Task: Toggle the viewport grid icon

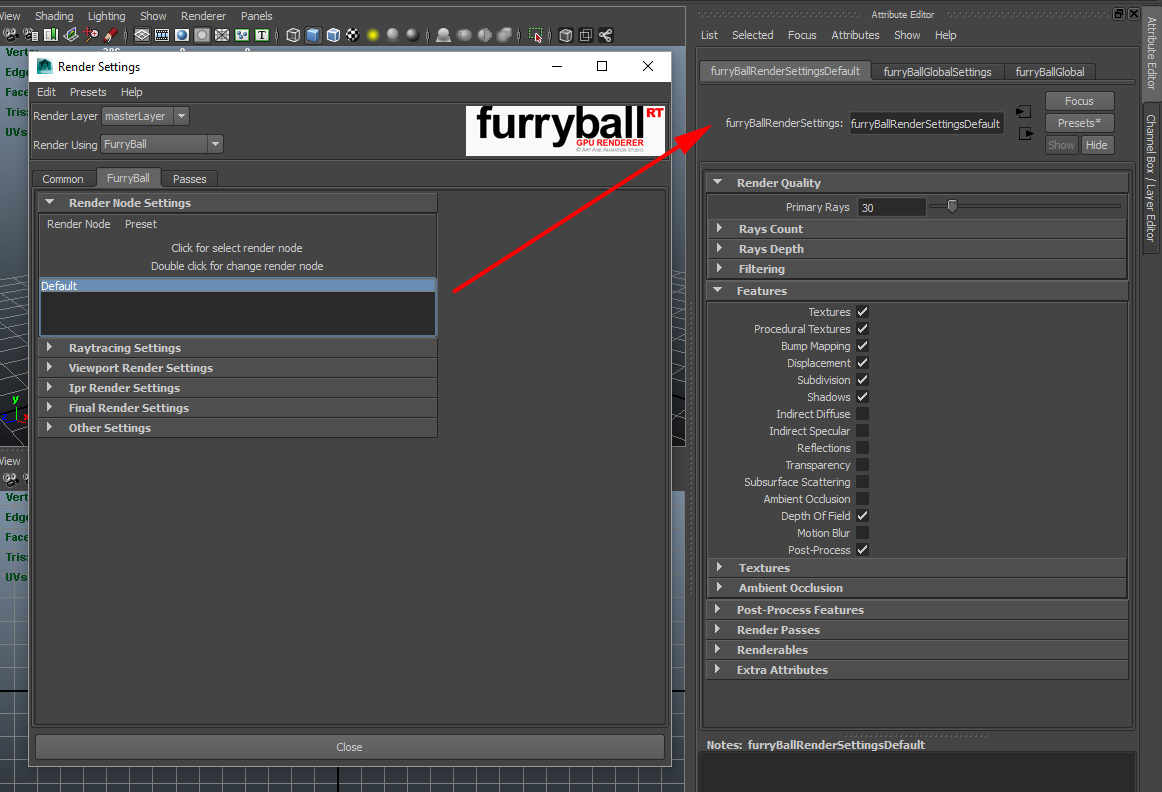Action: [x=142, y=35]
